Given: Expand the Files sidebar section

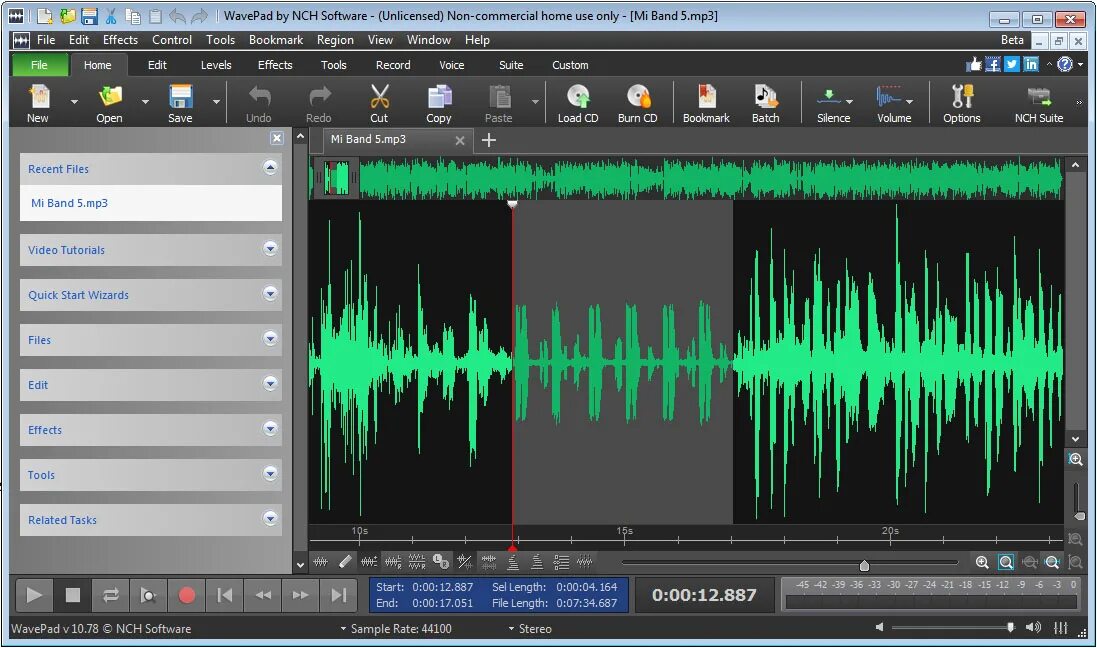Looking at the screenshot, I should click(x=270, y=339).
